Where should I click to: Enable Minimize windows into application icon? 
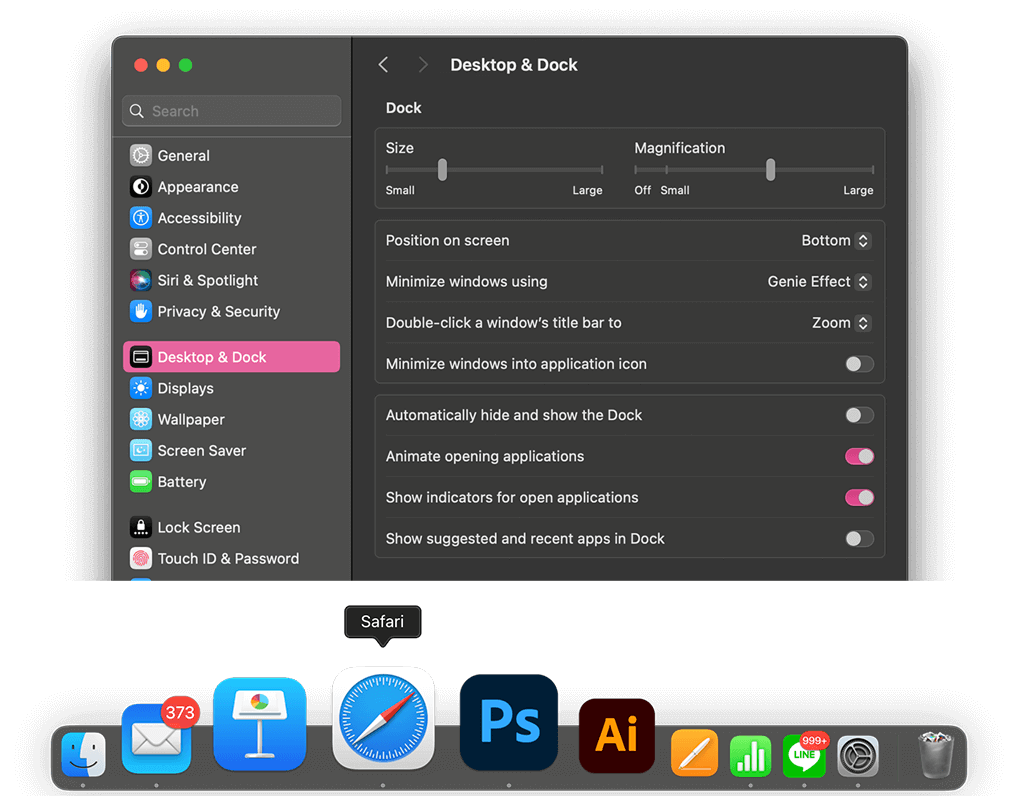point(859,364)
